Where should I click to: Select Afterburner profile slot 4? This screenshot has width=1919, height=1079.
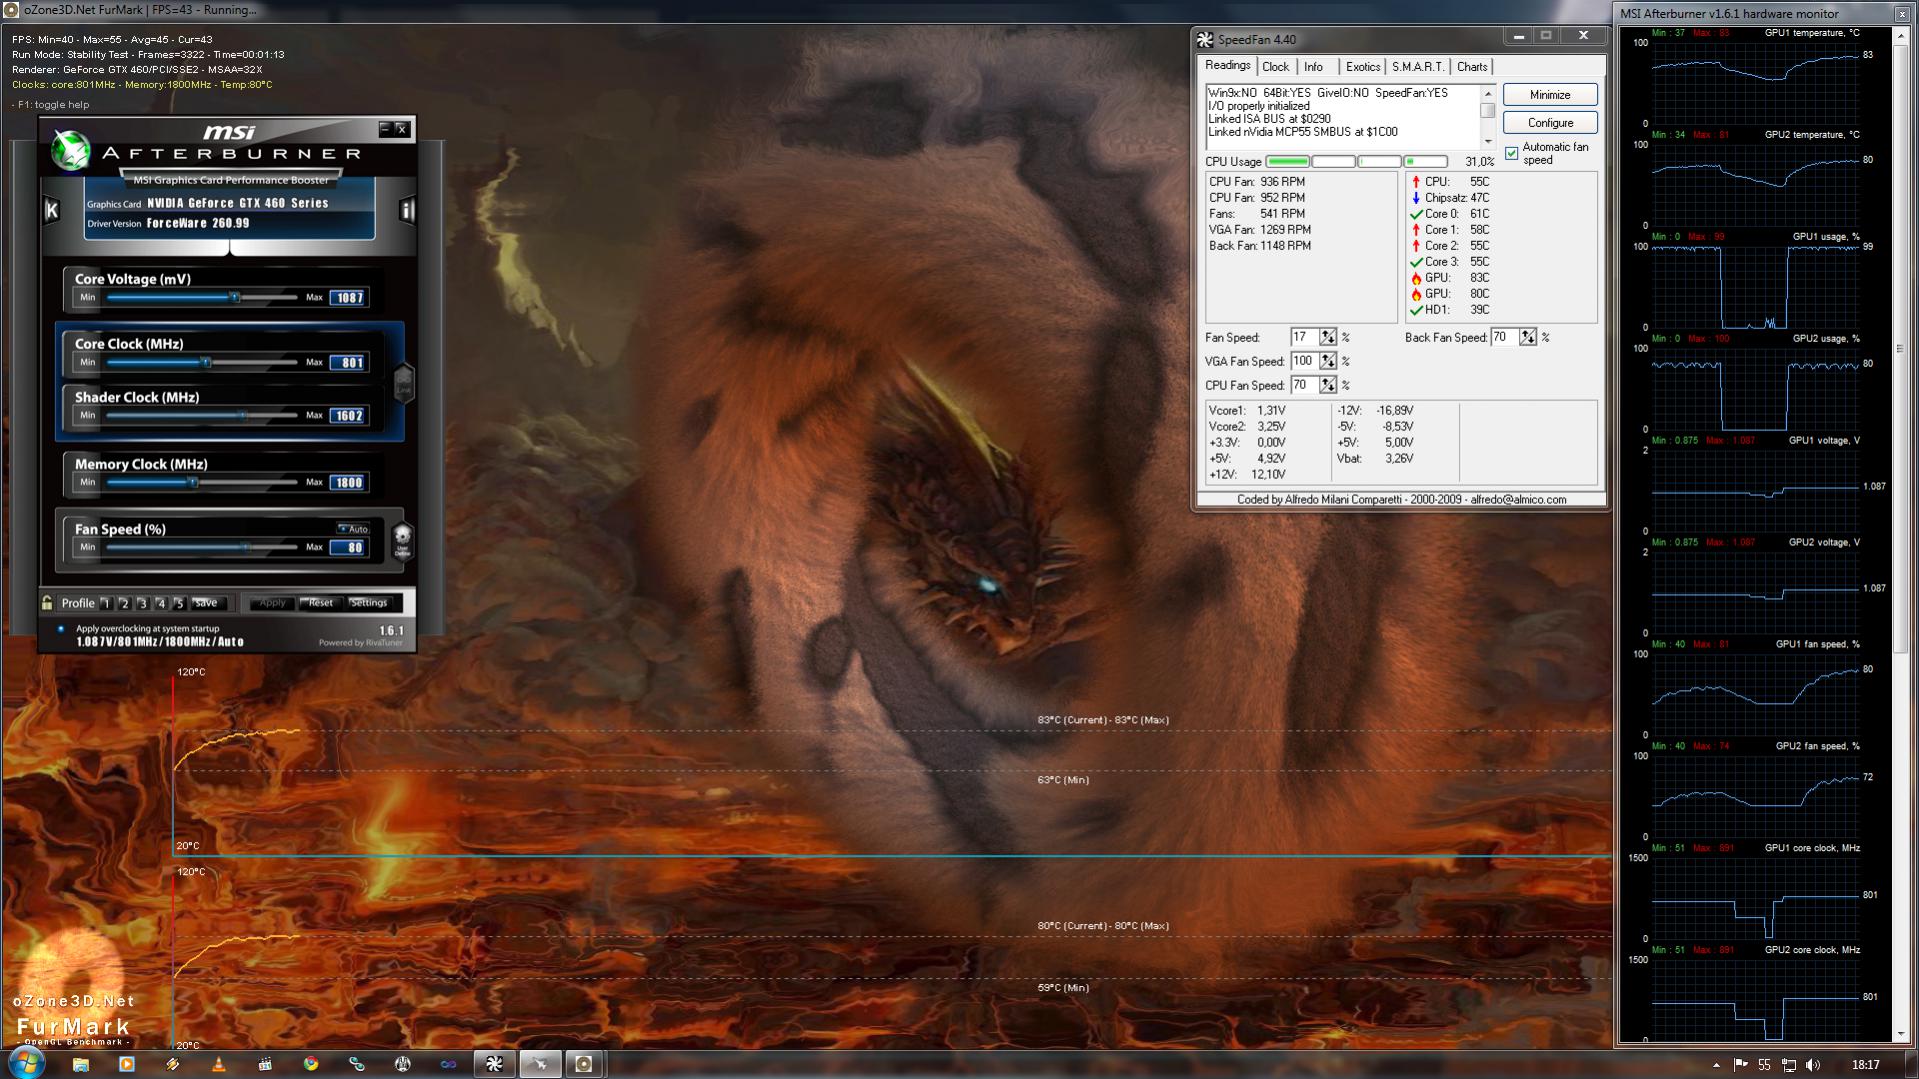(x=160, y=603)
